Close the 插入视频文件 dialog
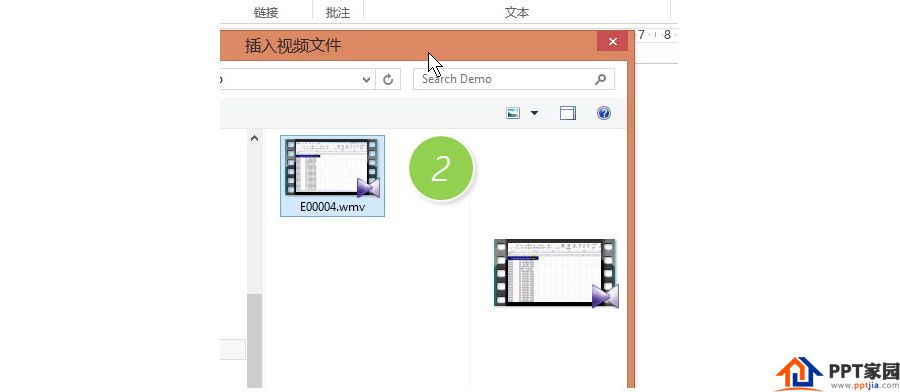The height and width of the screenshot is (392, 900). pyautogui.click(x=612, y=41)
